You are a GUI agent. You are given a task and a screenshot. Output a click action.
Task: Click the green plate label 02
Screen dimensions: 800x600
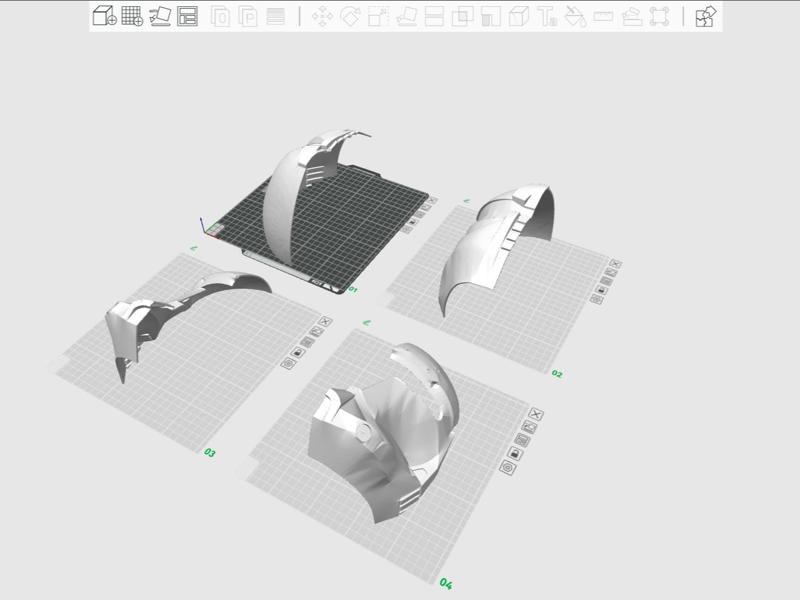tap(557, 374)
